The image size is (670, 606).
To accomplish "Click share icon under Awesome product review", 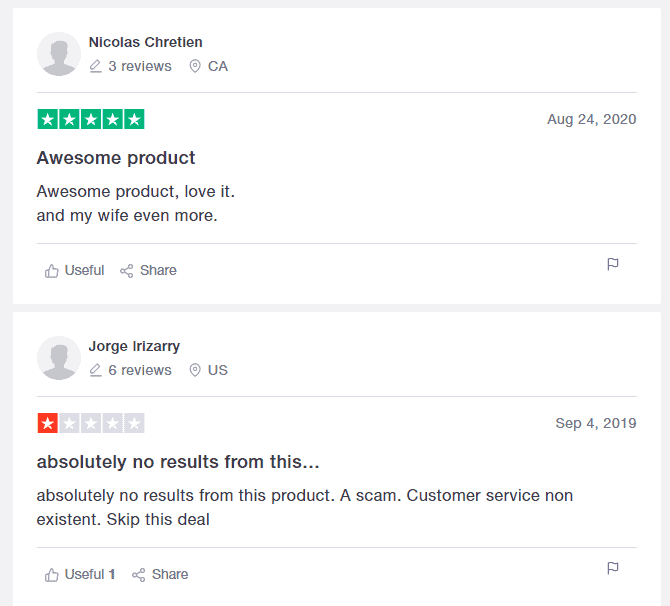I will click(126, 271).
